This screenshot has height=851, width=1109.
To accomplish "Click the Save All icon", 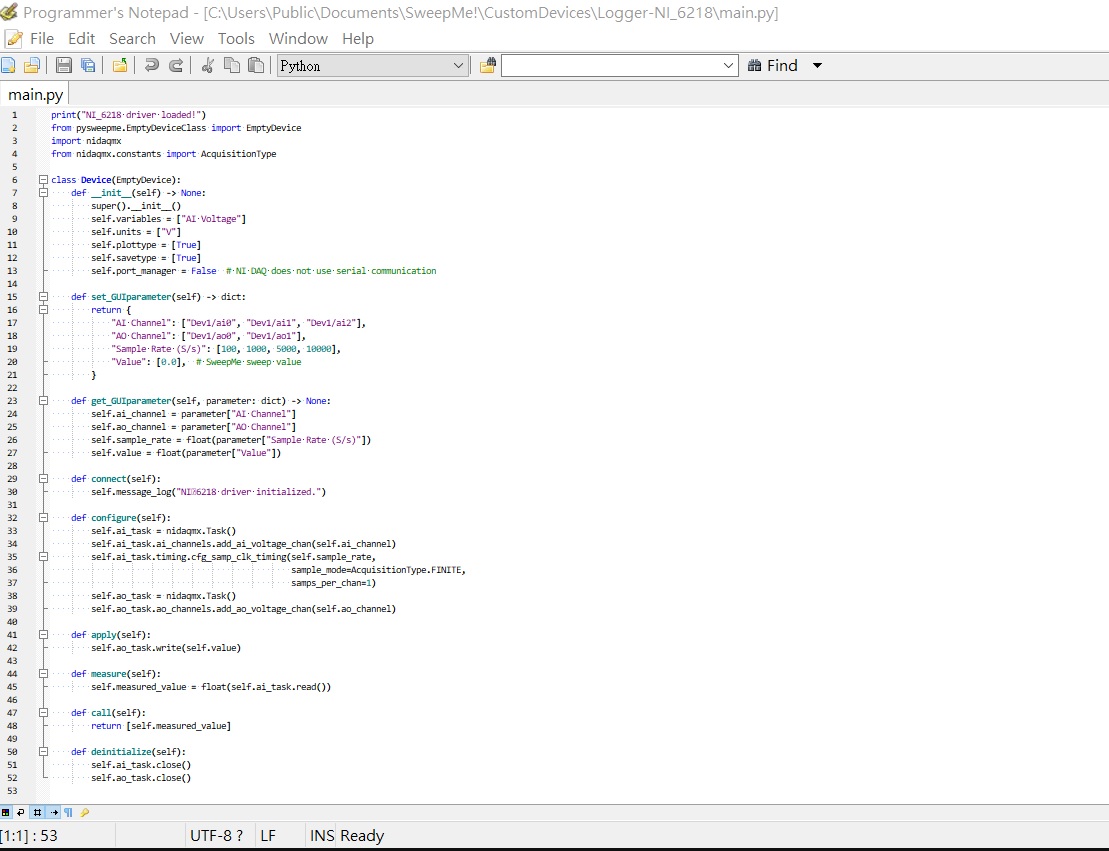I will tap(88, 66).
